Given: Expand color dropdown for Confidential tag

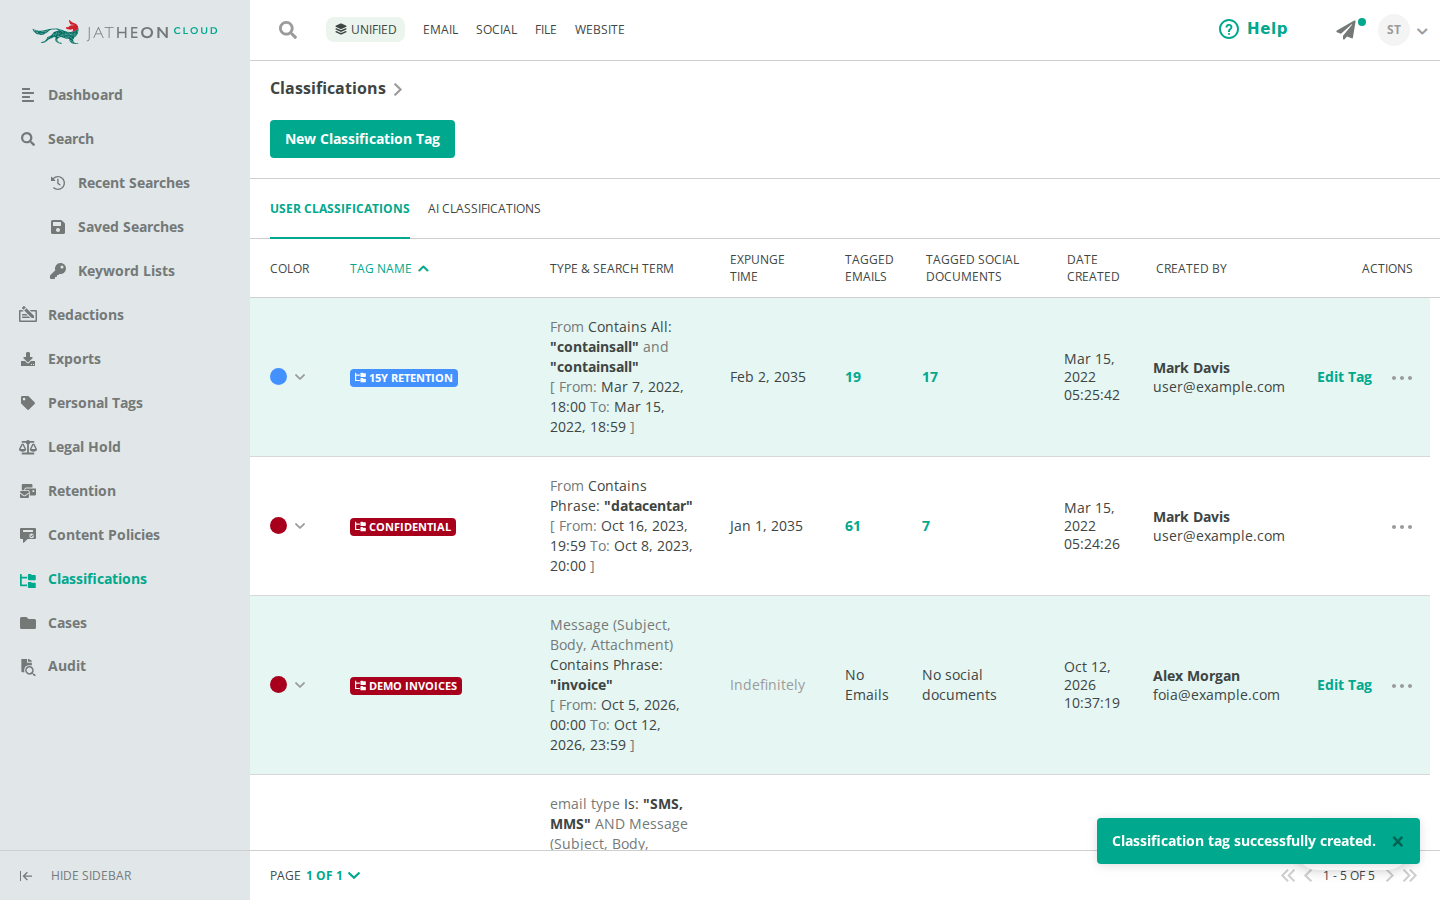Looking at the screenshot, I should click(x=300, y=526).
